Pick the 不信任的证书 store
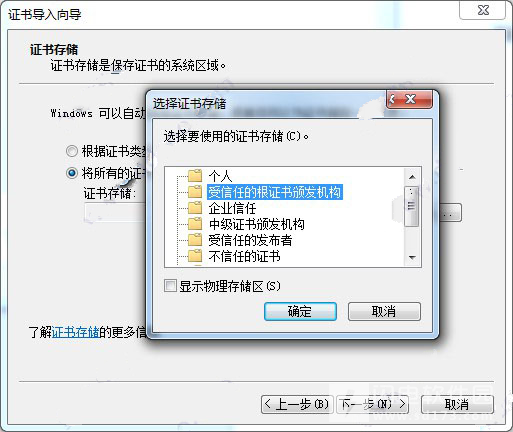This screenshot has width=513, height=432. click(x=244, y=256)
